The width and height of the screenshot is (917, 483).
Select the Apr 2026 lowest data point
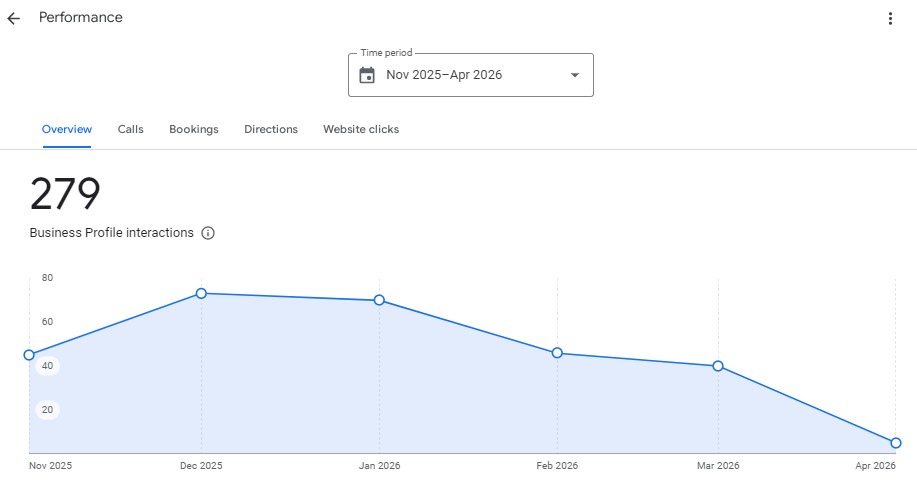896,443
